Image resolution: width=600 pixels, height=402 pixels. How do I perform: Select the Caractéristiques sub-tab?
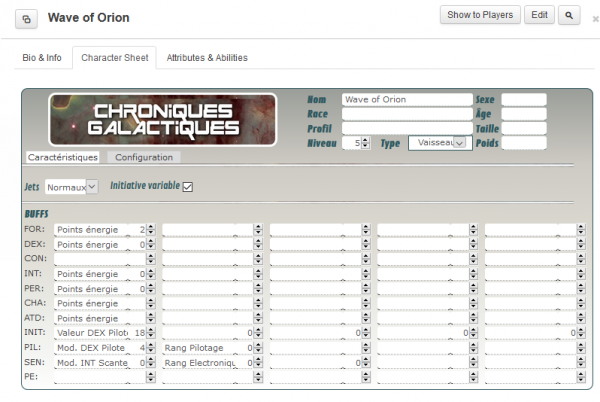point(63,157)
